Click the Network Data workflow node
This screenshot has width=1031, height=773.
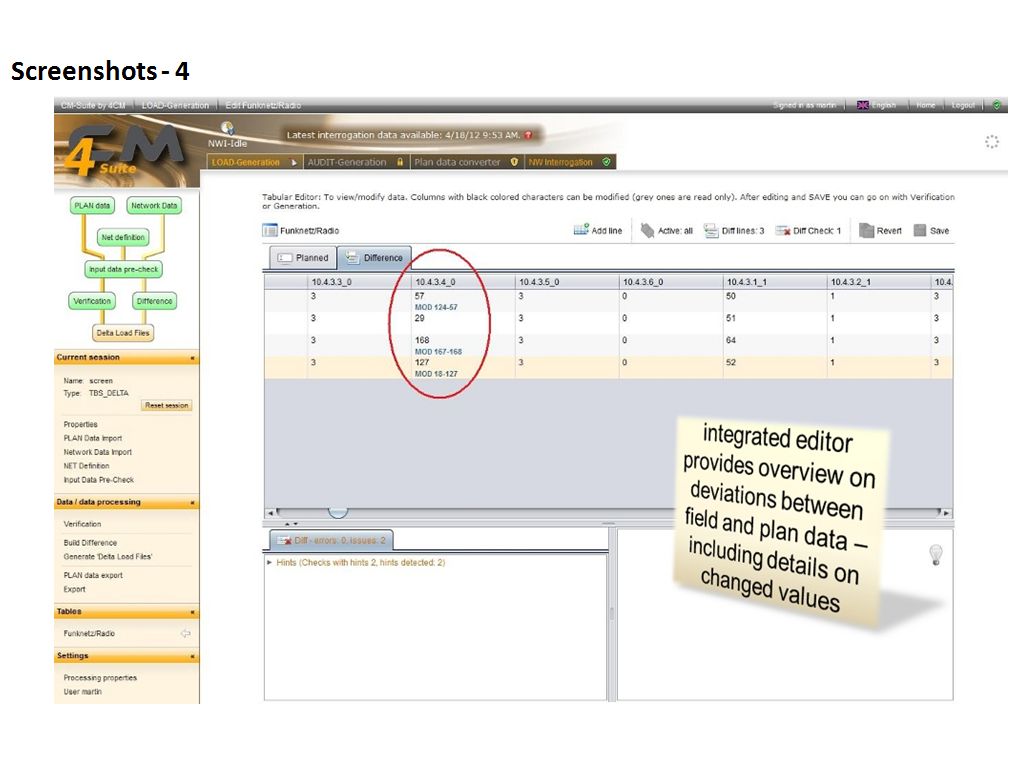point(154,206)
